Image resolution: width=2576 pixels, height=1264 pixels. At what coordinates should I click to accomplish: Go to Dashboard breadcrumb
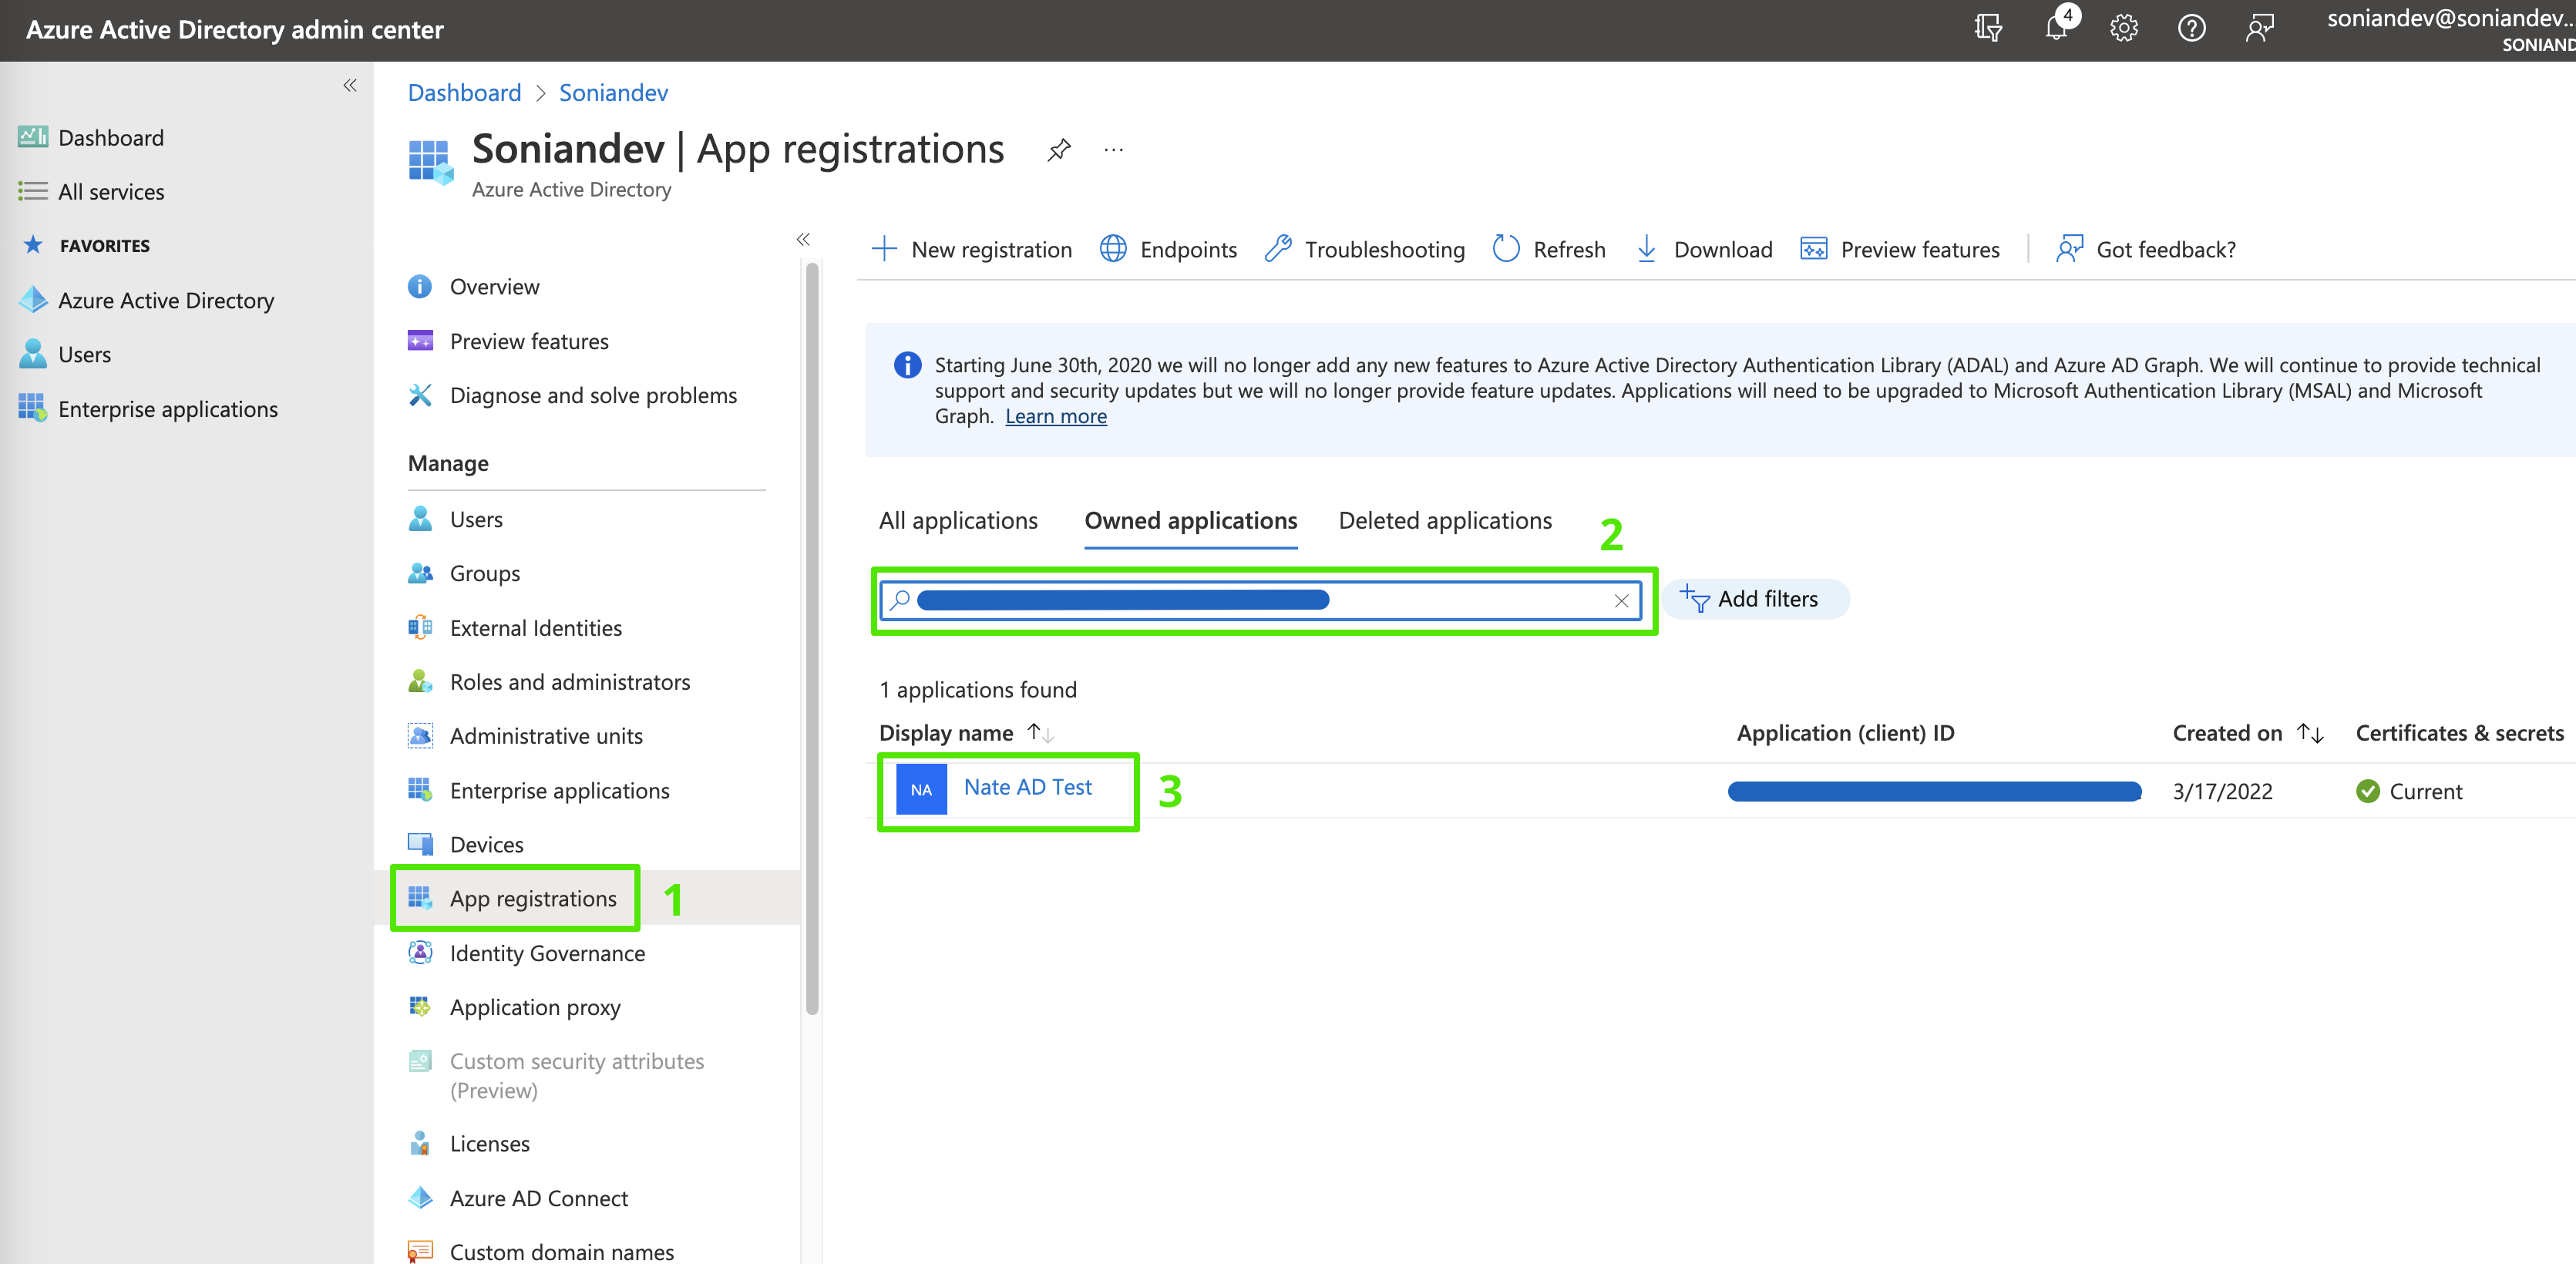(x=464, y=93)
